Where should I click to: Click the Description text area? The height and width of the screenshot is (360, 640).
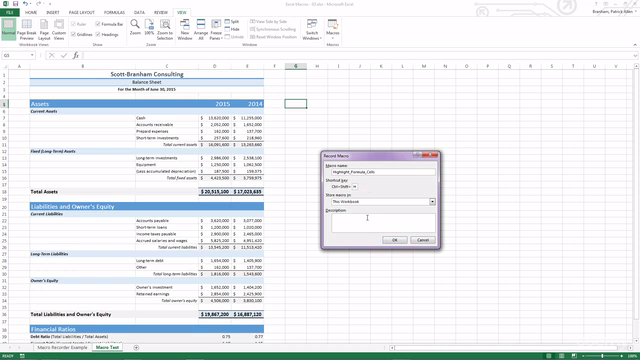383,223
